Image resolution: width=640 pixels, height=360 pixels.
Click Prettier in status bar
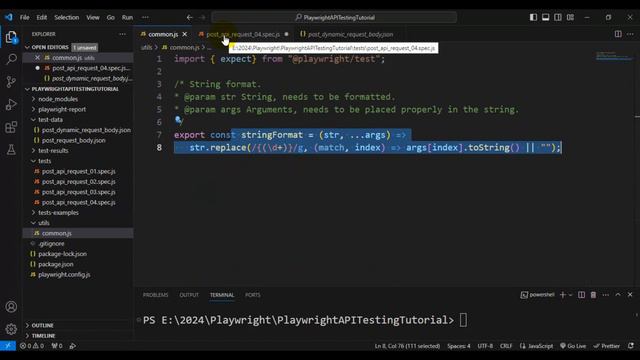(607, 346)
